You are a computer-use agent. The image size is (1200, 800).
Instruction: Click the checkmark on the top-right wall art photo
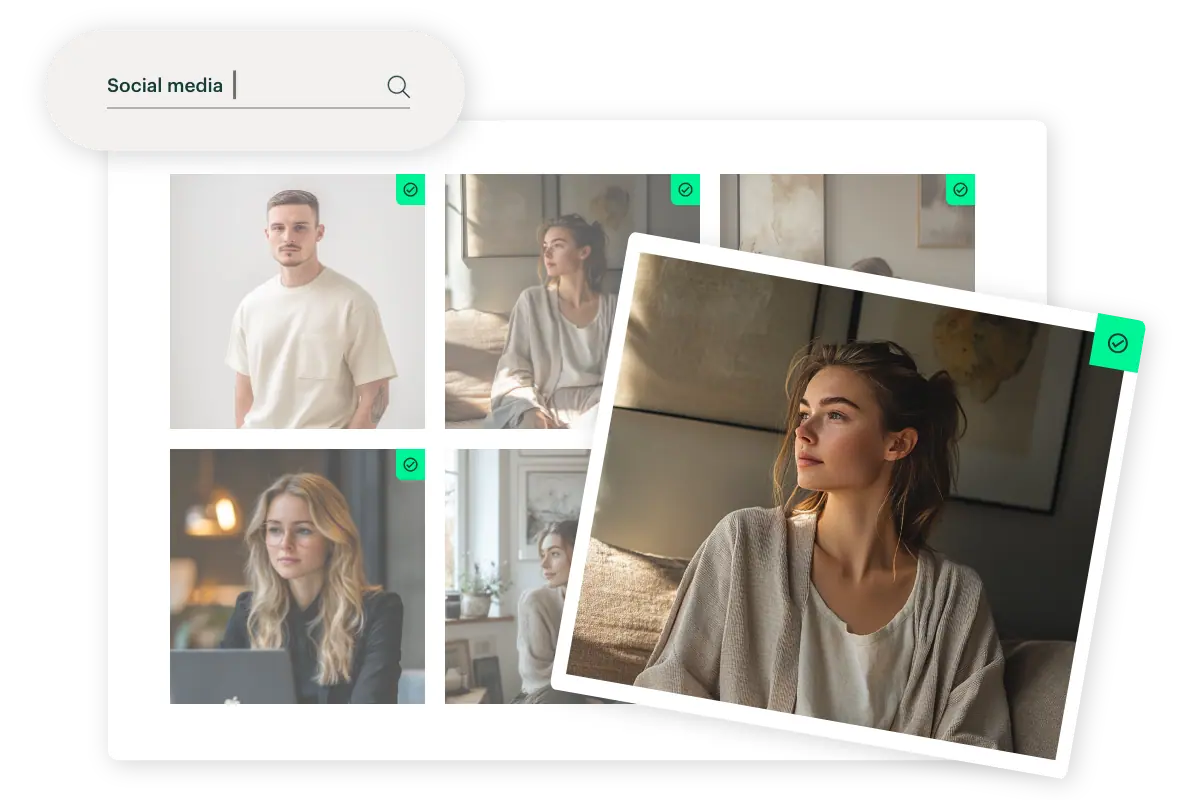coord(961,190)
